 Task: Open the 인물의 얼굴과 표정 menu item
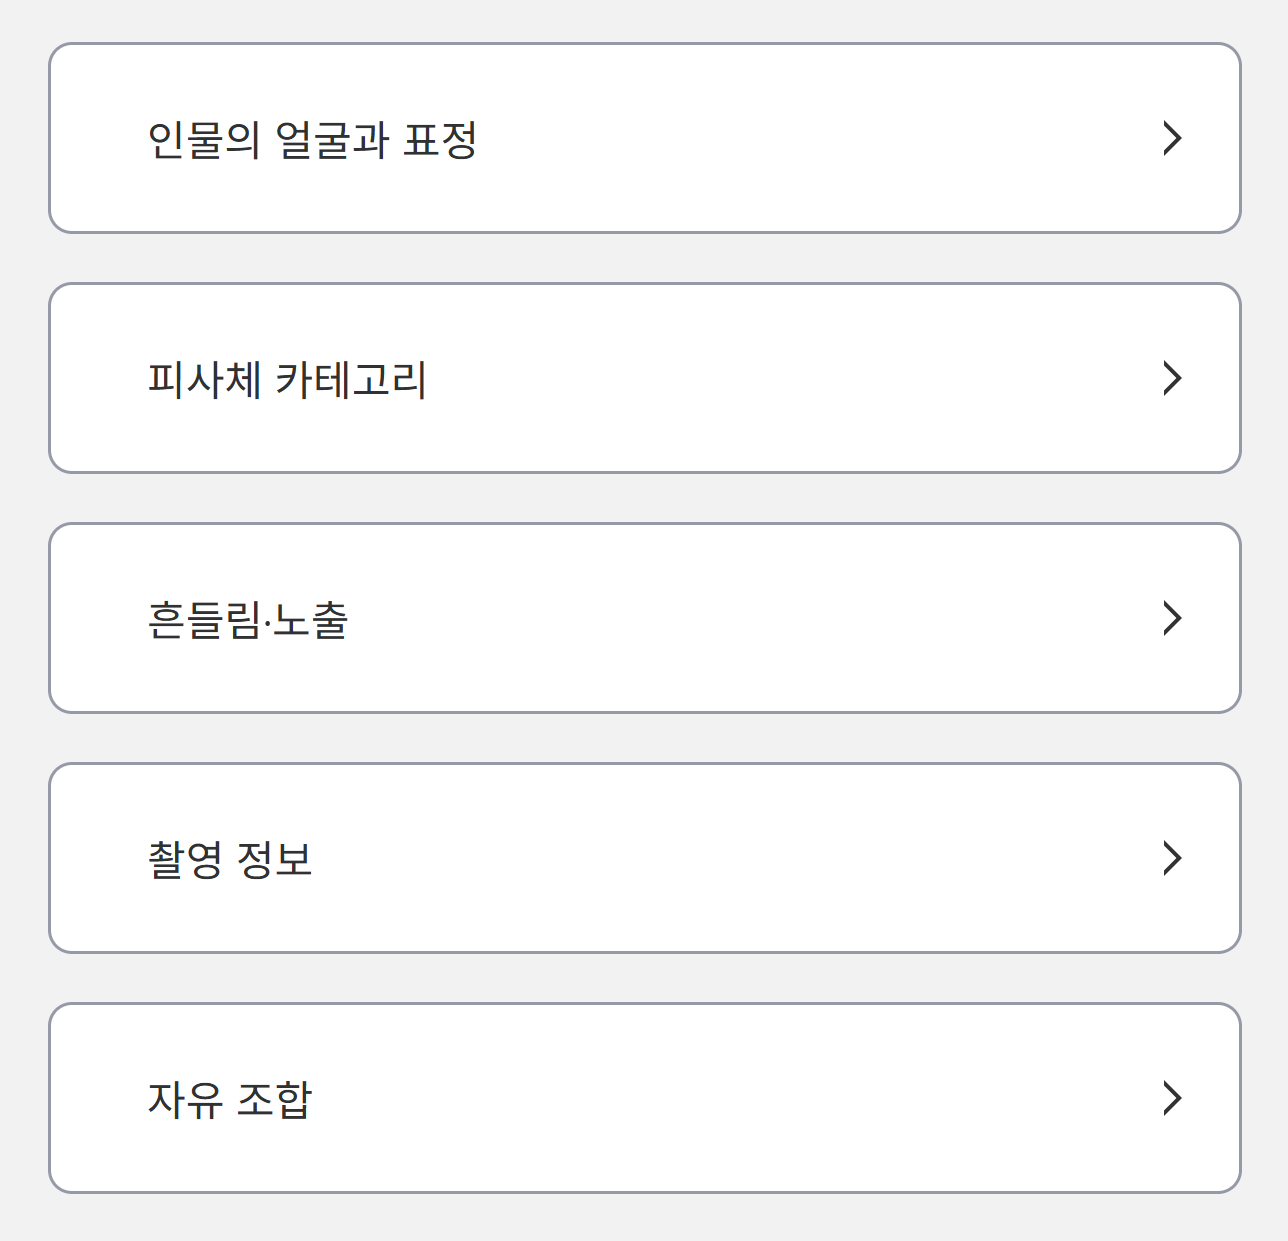click(644, 138)
